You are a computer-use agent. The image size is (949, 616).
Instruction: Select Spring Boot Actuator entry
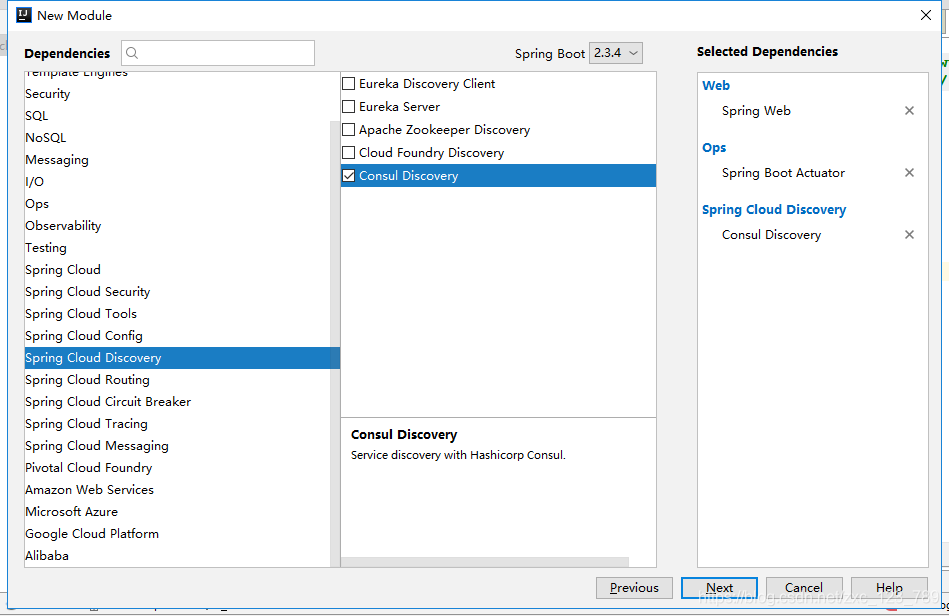pos(783,173)
